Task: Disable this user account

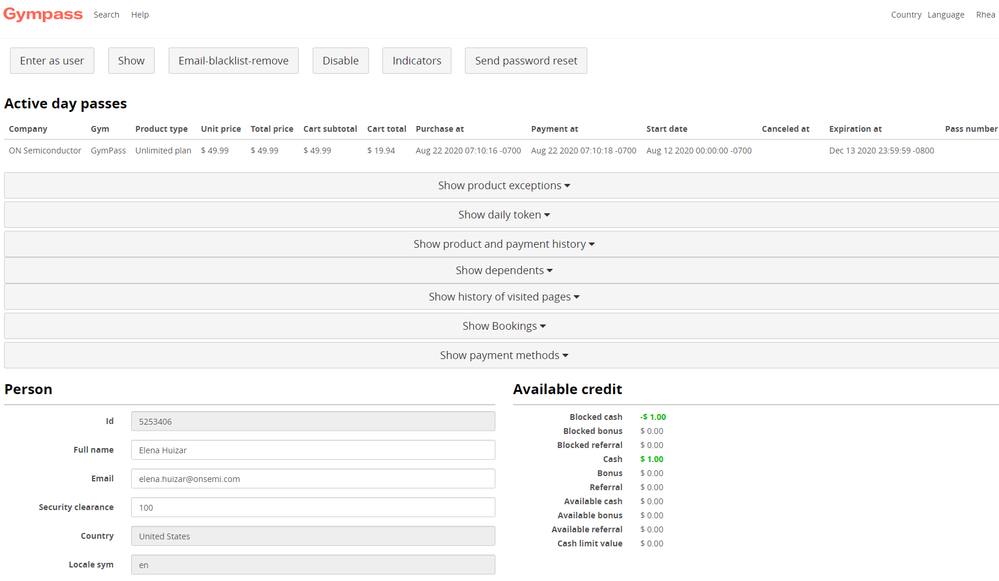Action: pyautogui.click(x=340, y=61)
